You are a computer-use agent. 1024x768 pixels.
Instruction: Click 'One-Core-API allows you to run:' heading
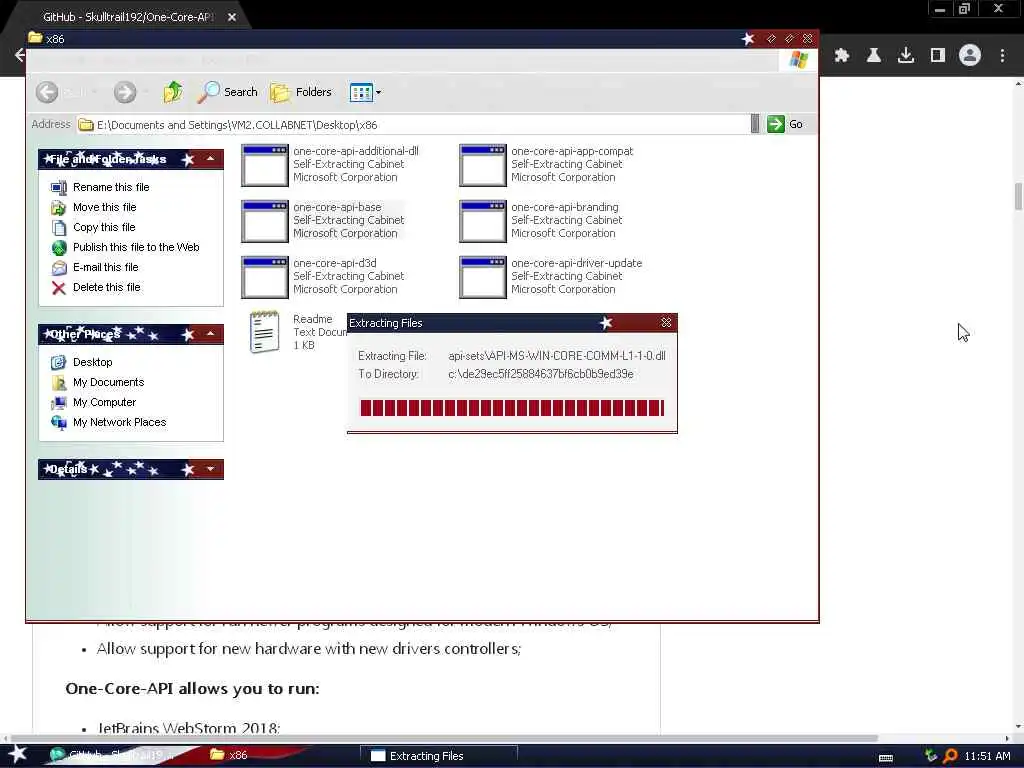(x=193, y=689)
